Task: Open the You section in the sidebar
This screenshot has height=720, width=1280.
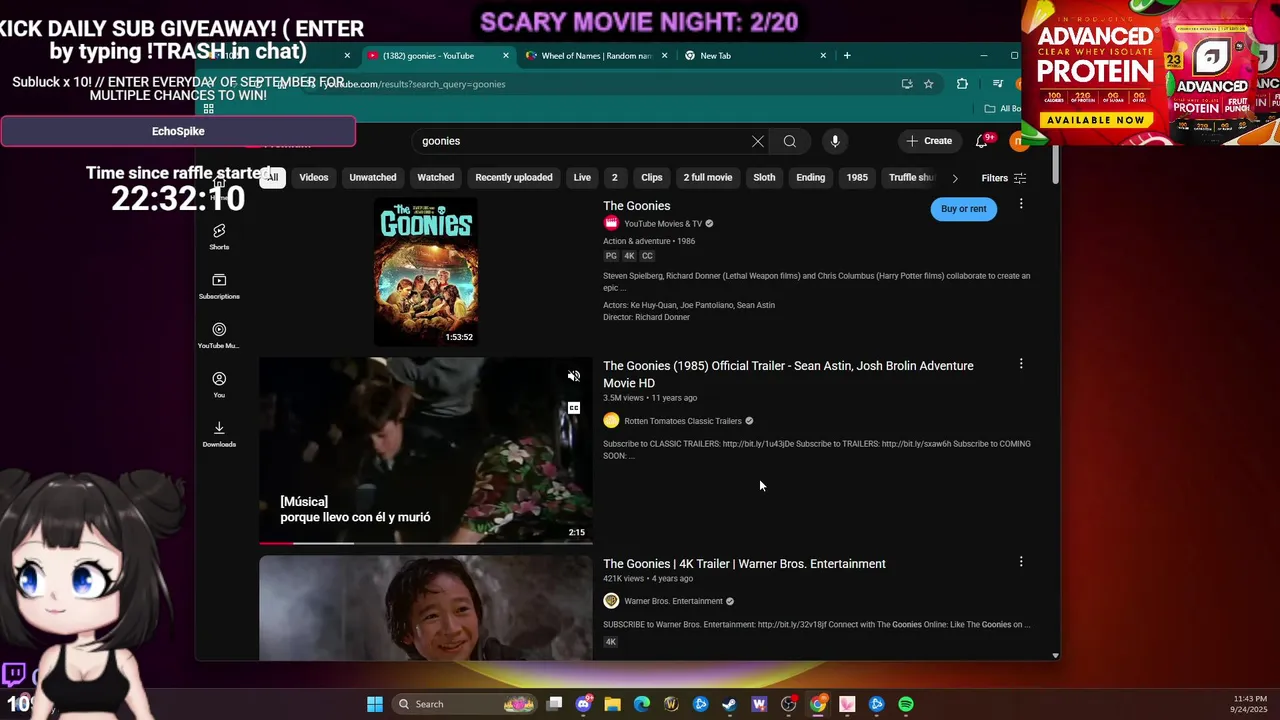Action: (219, 384)
